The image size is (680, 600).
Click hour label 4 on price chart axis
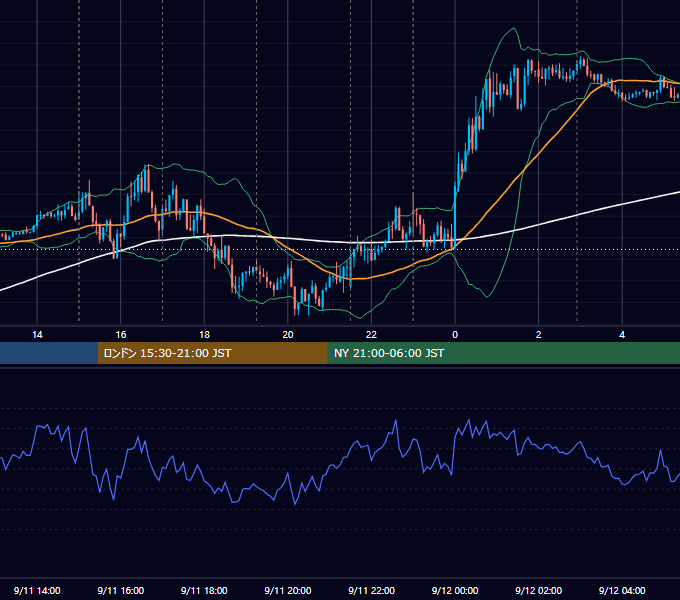(622, 335)
